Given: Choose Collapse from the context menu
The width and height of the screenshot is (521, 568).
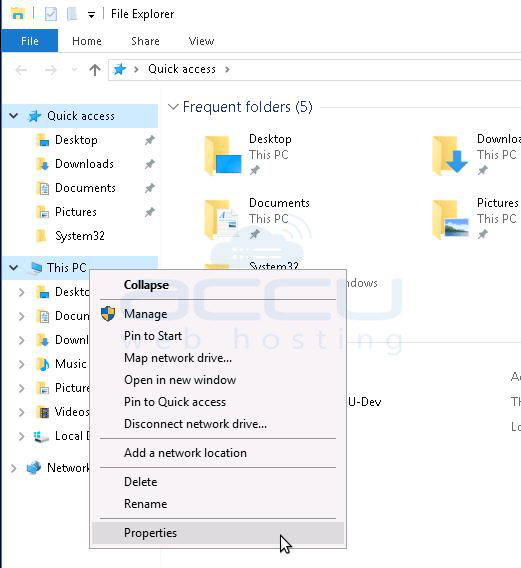Looking at the screenshot, I should pyautogui.click(x=218, y=285).
